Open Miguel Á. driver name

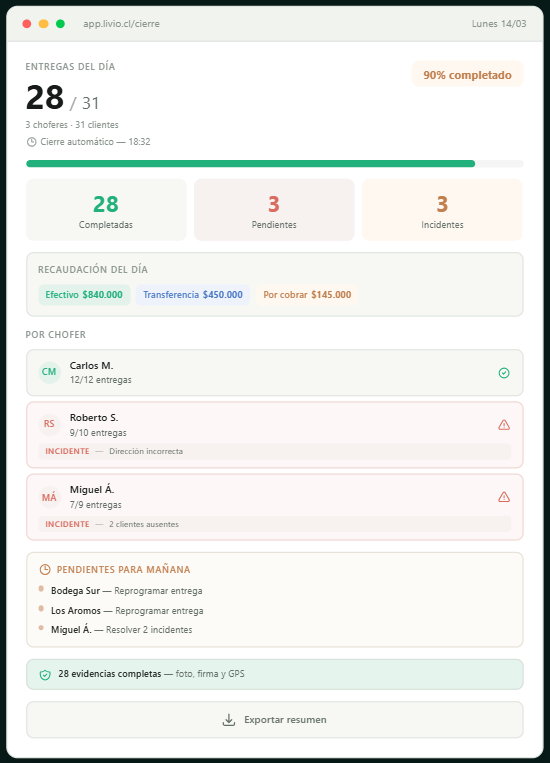coord(92,490)
